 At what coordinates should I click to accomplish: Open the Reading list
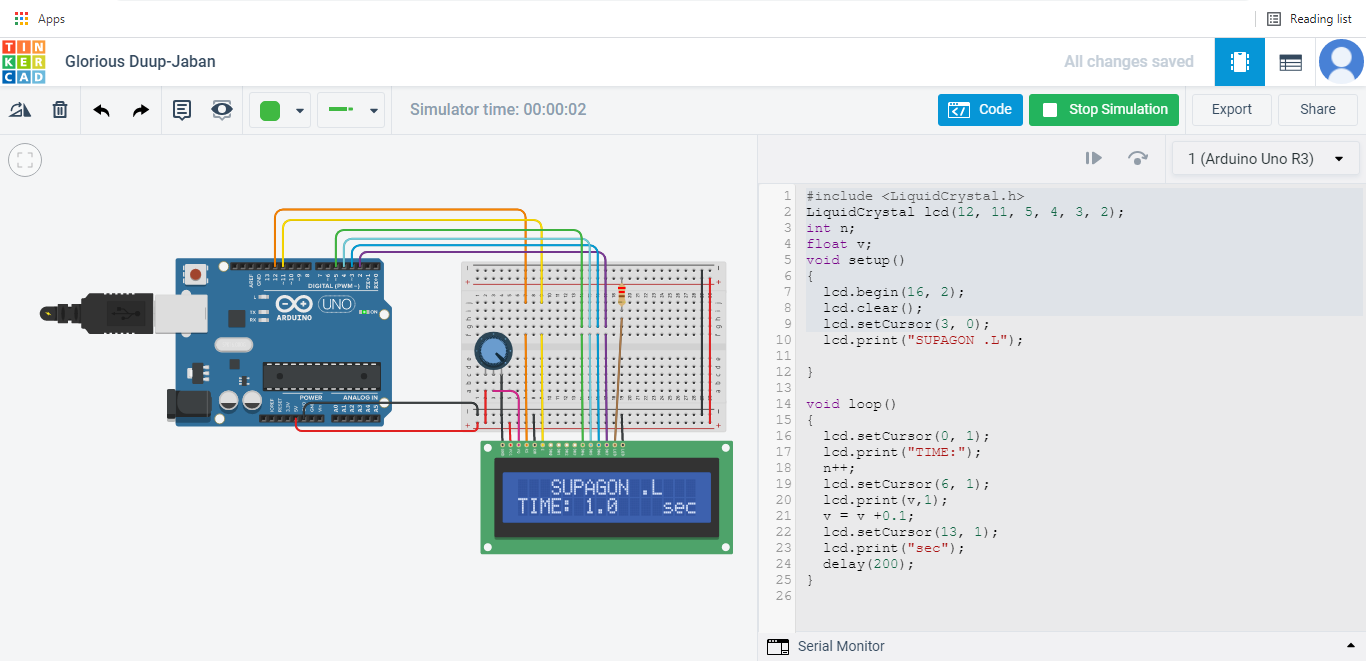pos(1309,18)
